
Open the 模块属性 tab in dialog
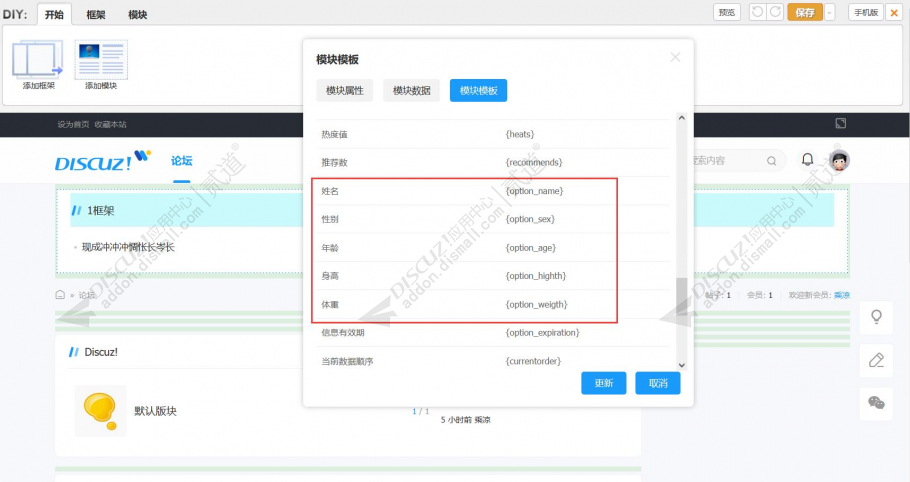click(x=345, y=90)
